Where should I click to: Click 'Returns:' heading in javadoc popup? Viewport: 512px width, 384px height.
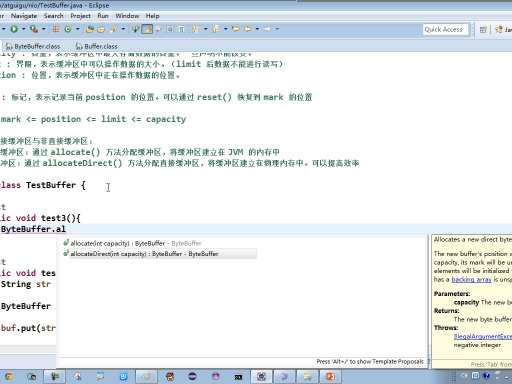pos(446,311)
